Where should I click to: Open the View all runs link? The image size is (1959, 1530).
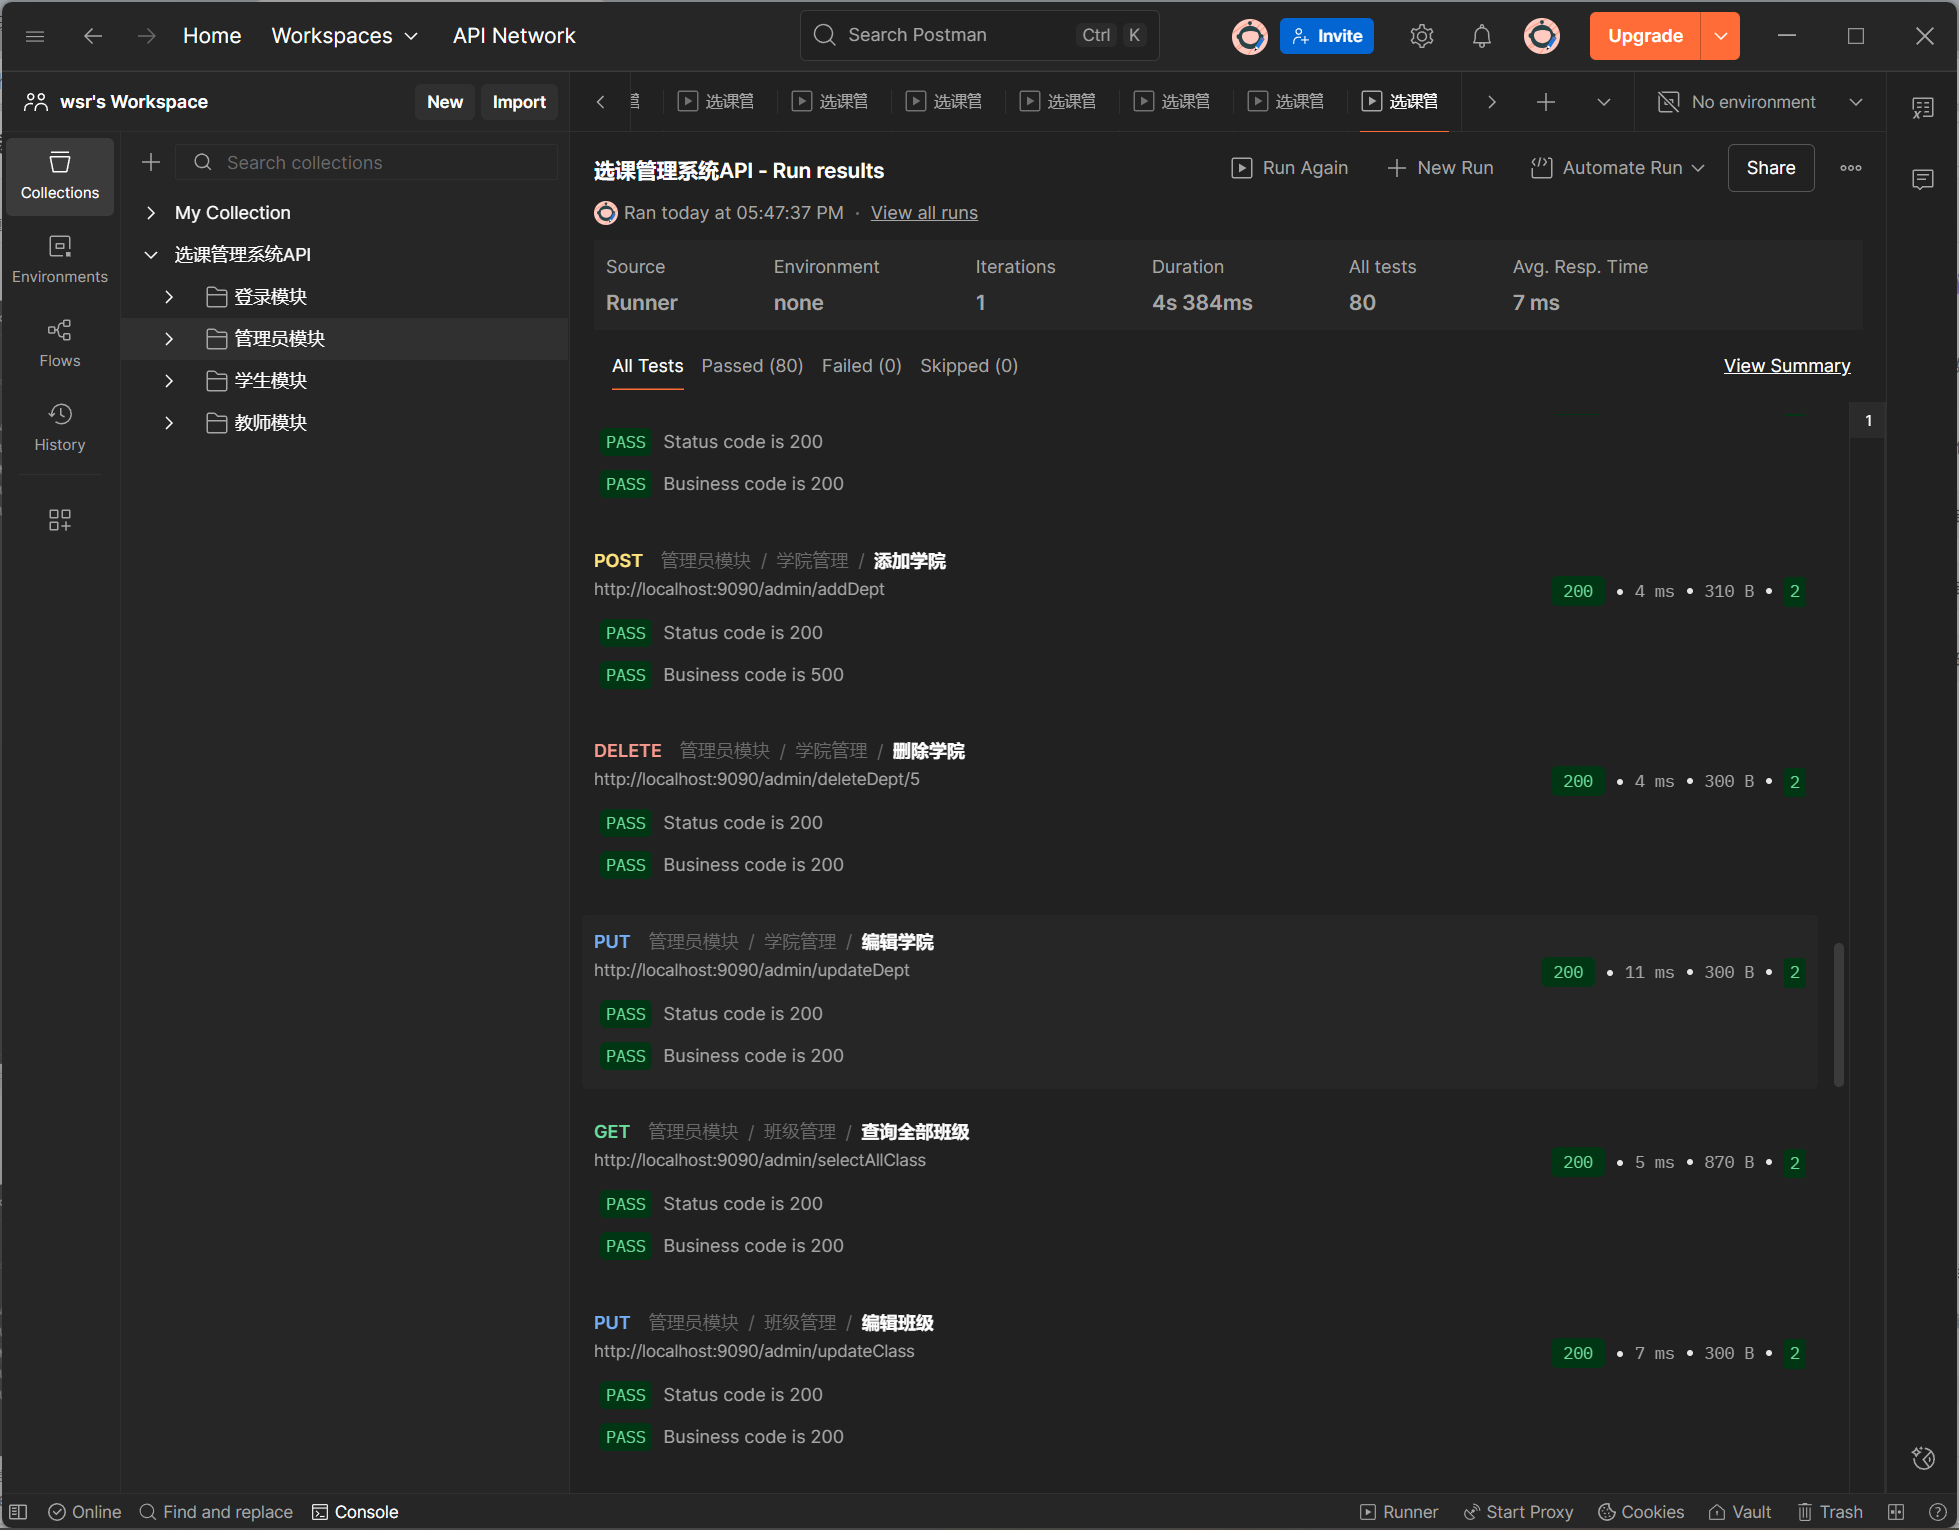click(923, 213)
